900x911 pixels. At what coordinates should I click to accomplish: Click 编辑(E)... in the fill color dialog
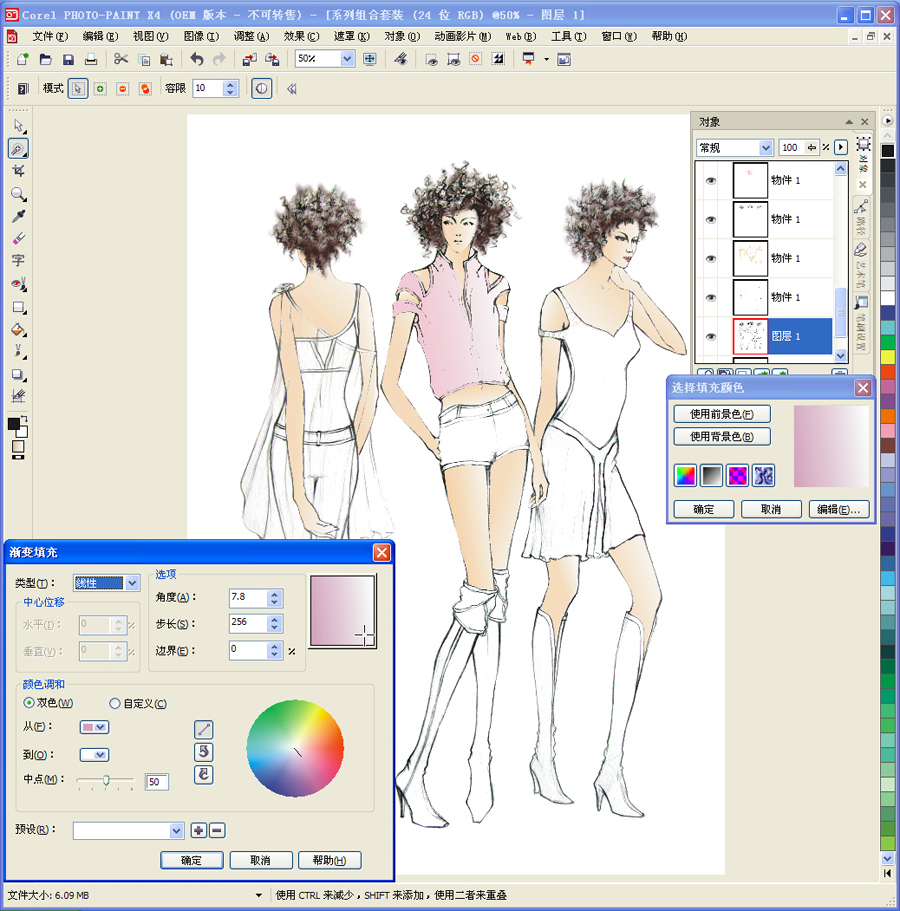pyautogui.click(x=839, y=510)
